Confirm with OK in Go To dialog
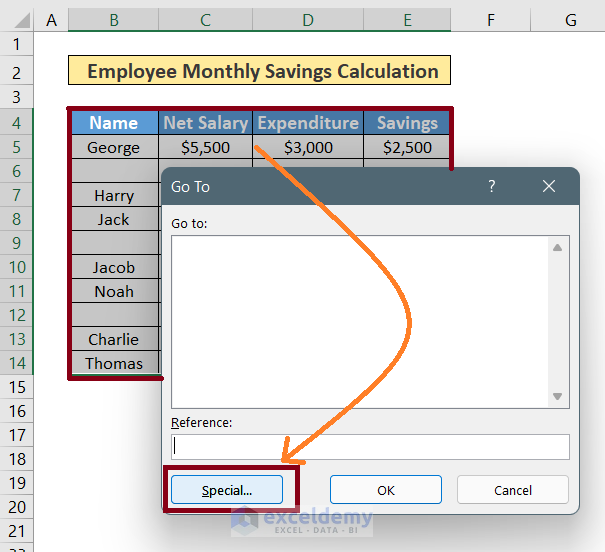 click(x=385, y=490)
